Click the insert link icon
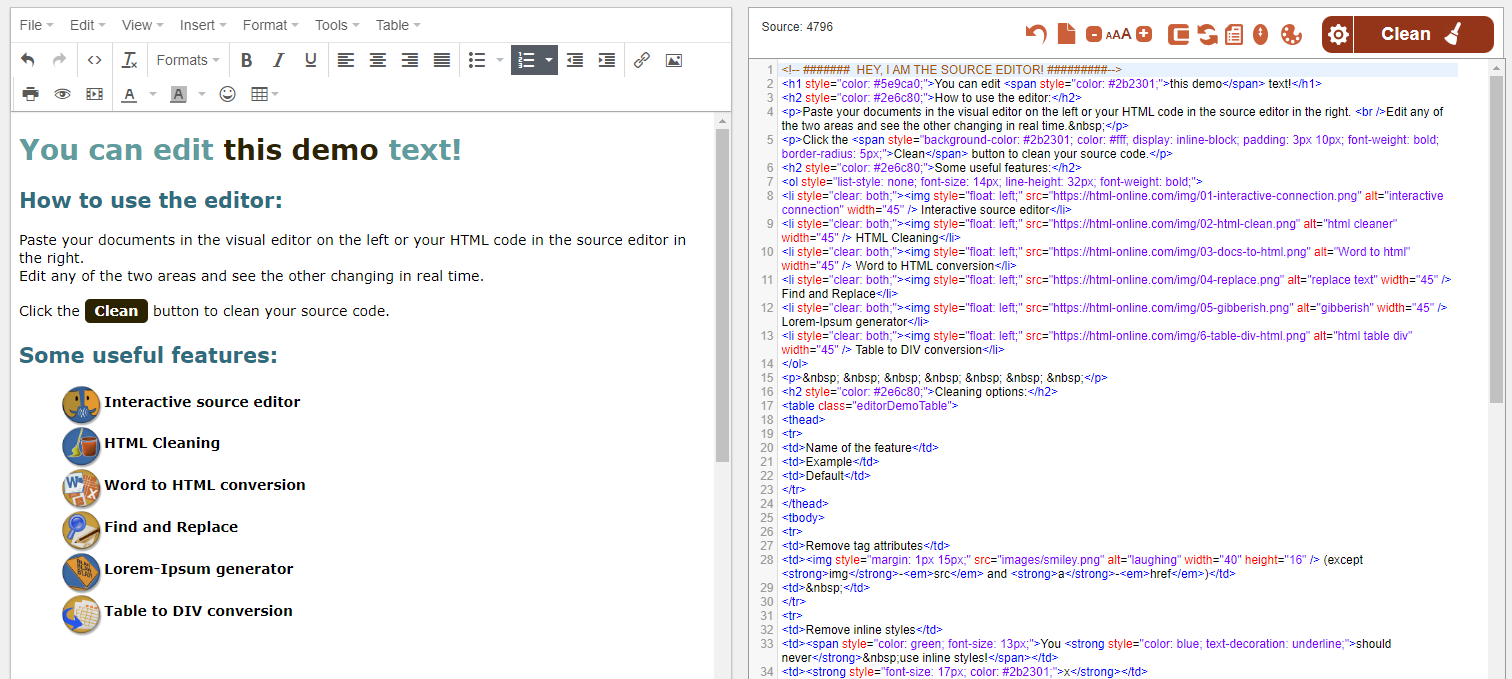 pos(641,60)
